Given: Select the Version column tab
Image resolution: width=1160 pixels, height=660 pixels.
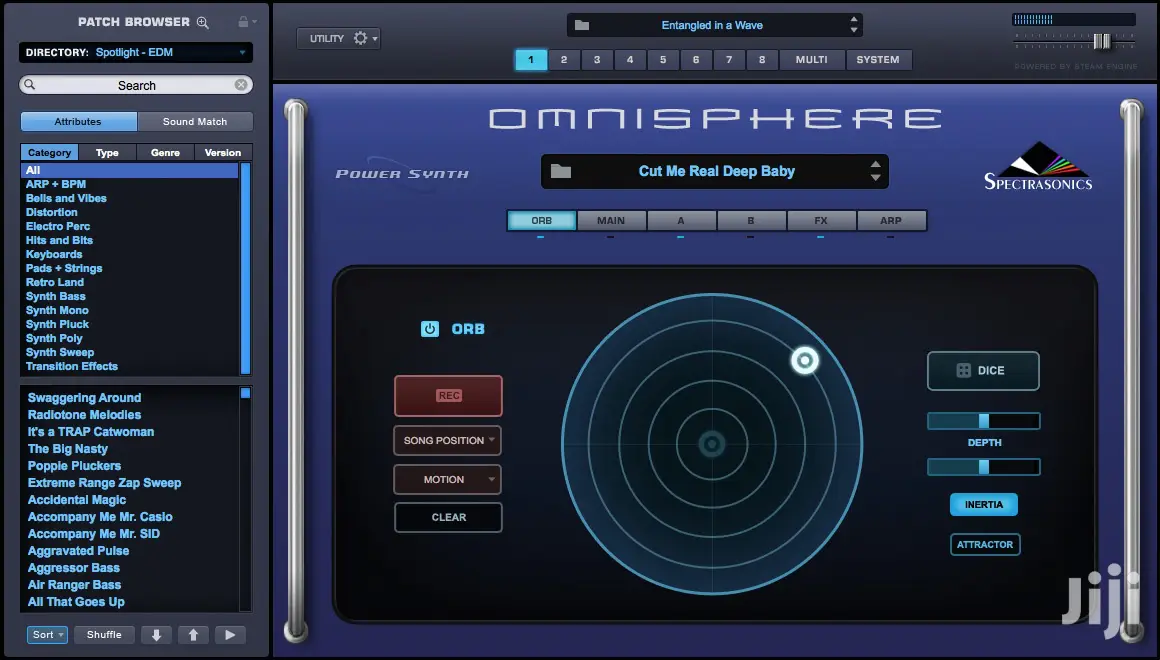Looking at the screenshot, I should (x=223, y=152).
